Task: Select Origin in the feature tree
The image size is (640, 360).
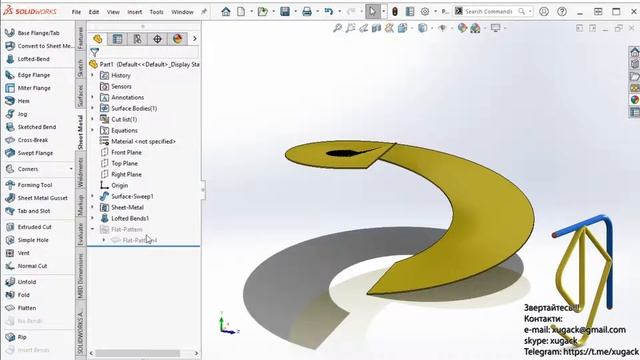Action: tap(114, 186)
